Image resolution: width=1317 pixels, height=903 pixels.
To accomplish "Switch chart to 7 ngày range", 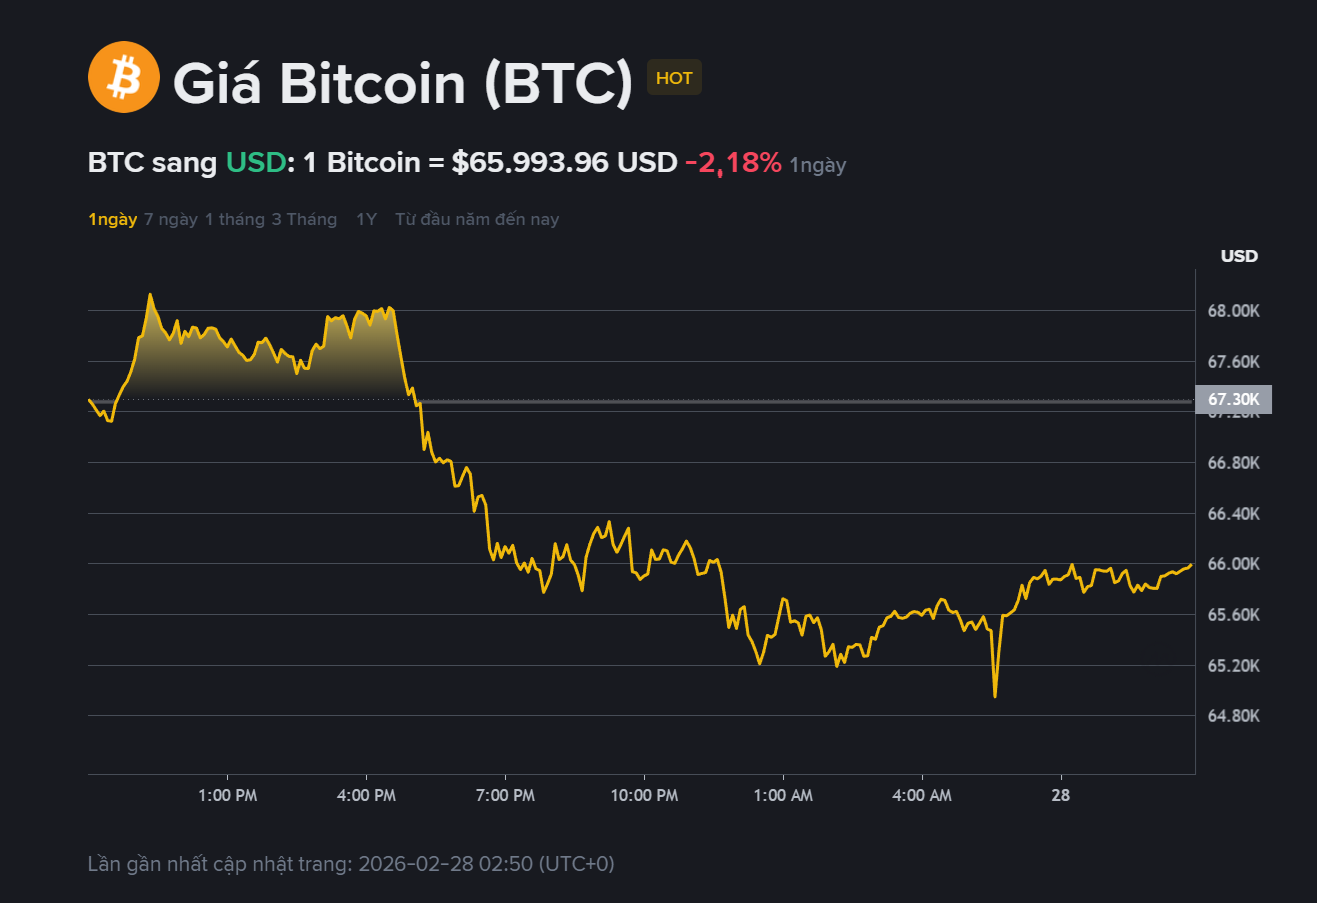I will pos(171,219).
